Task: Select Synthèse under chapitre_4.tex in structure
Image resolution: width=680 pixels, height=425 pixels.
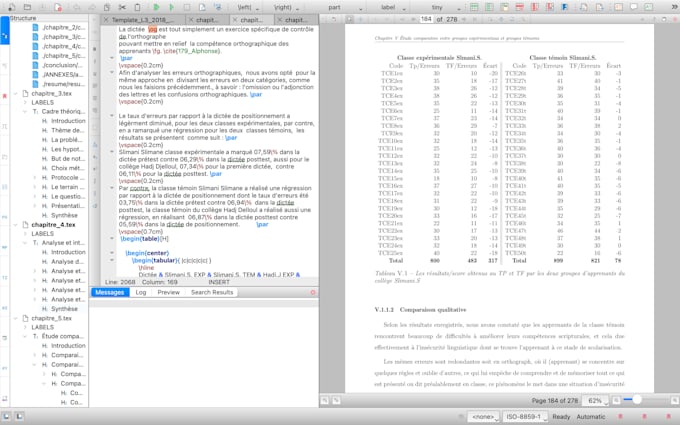Action: coord(64,309)
